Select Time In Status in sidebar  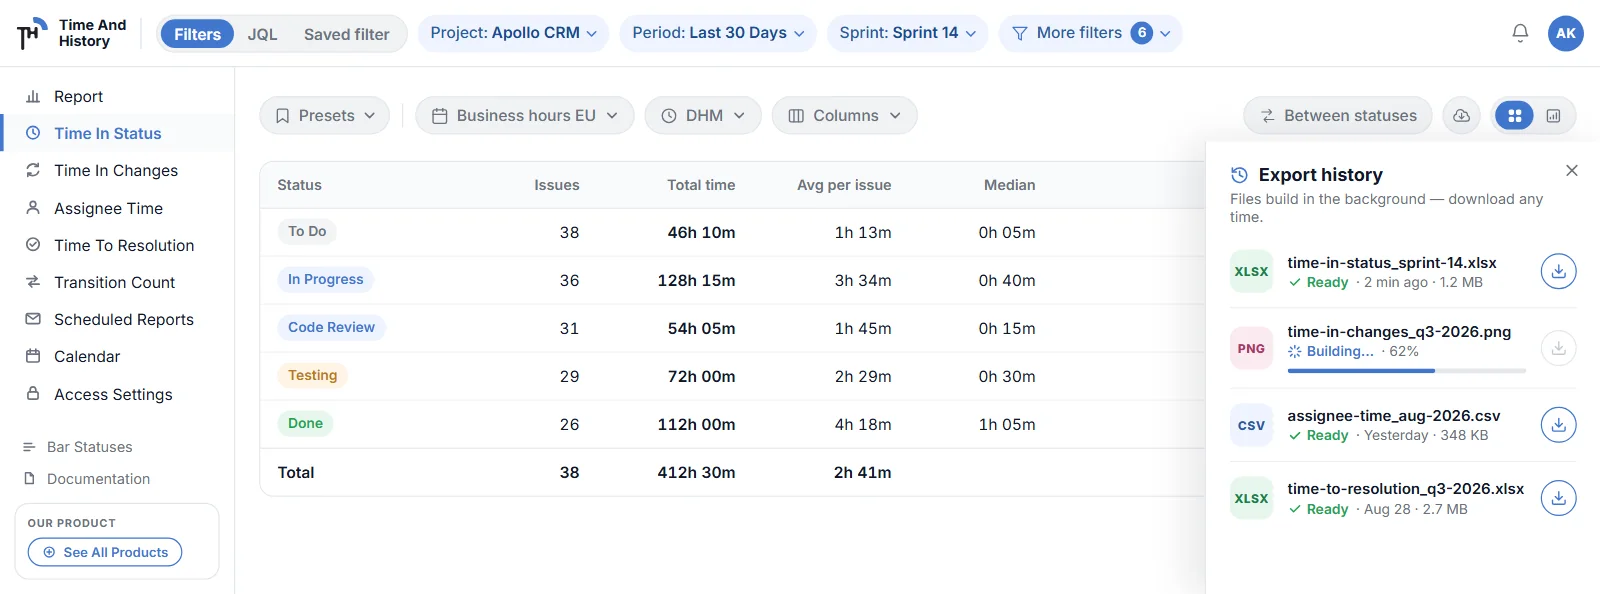[117, 133]
